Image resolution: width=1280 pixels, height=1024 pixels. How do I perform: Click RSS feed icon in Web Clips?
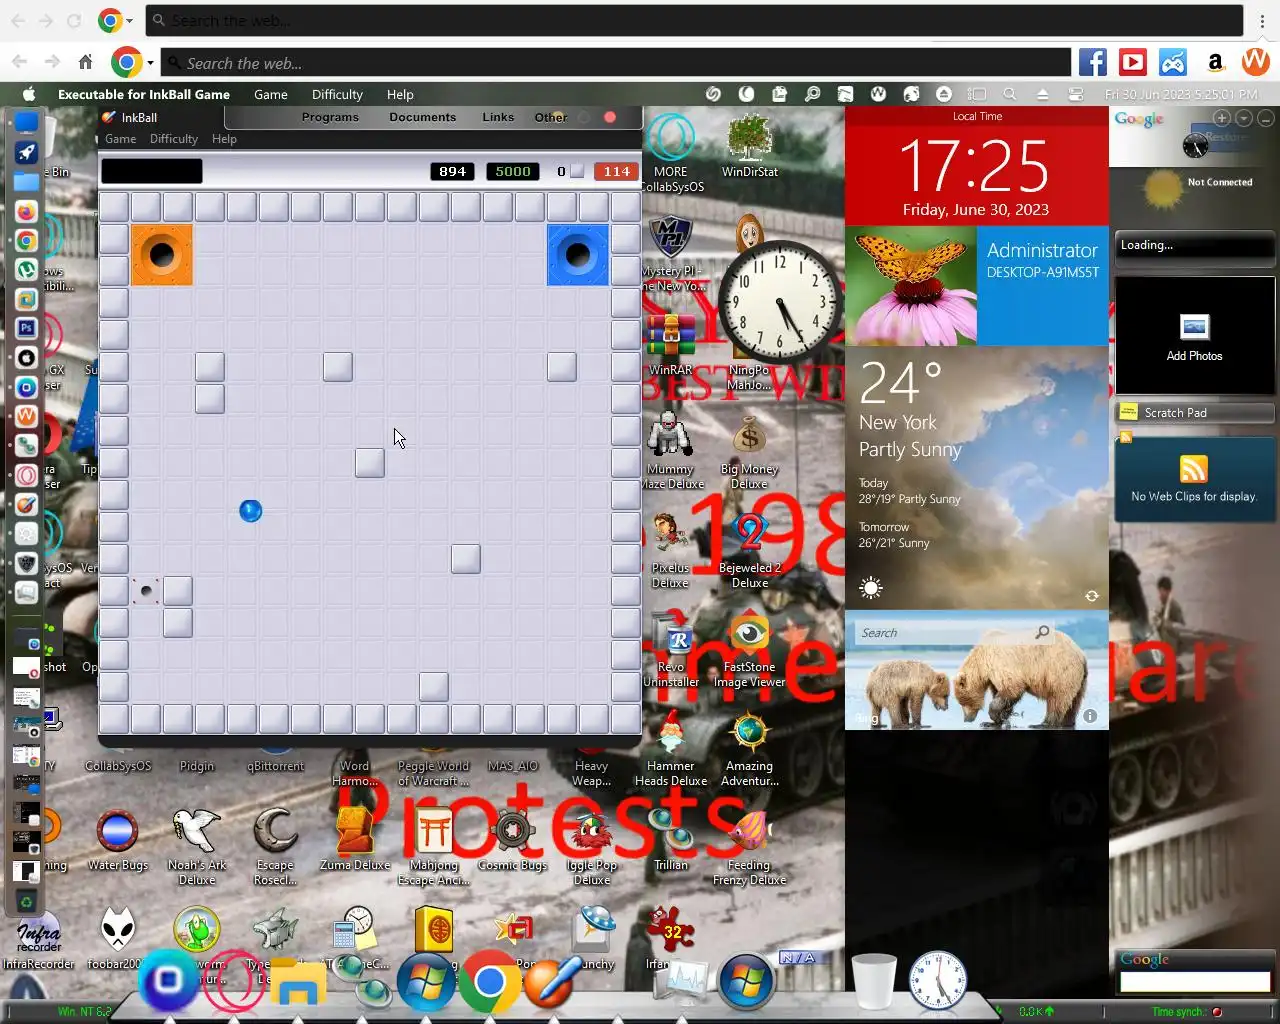click(1194, 468)
